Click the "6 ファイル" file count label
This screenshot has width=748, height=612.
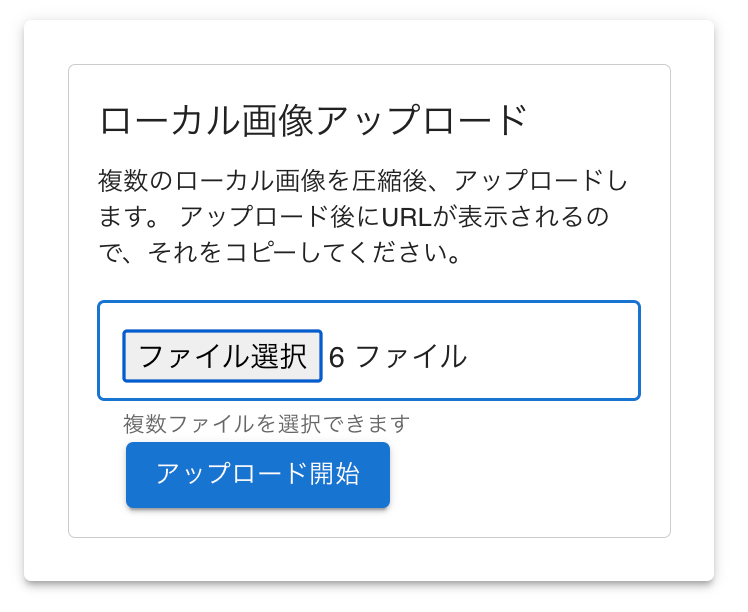tap(397, 356)
